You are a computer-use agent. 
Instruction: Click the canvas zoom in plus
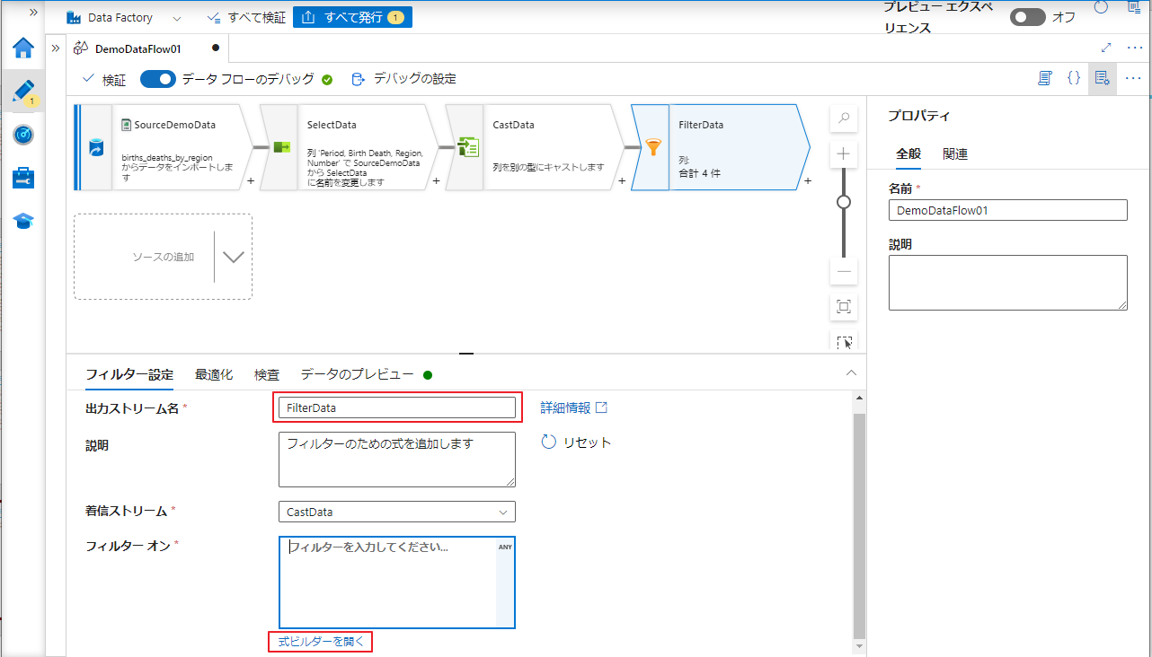[x=843, y=154]
